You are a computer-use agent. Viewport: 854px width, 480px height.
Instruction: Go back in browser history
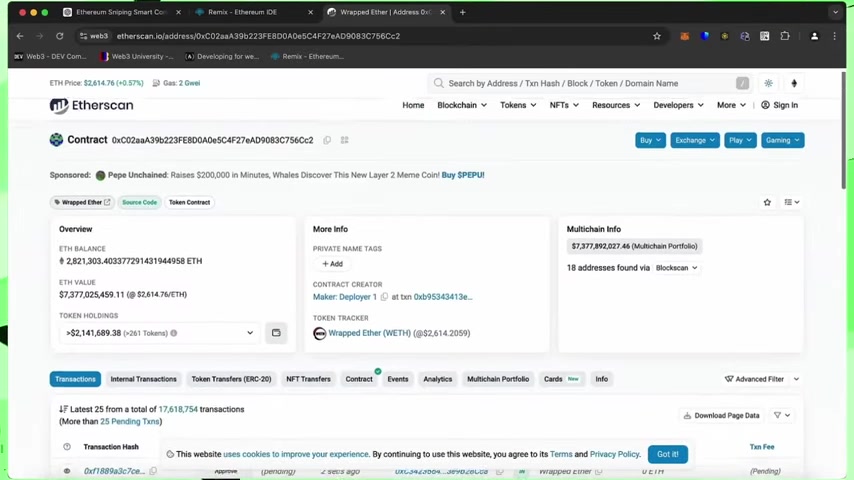coord(20,36)
